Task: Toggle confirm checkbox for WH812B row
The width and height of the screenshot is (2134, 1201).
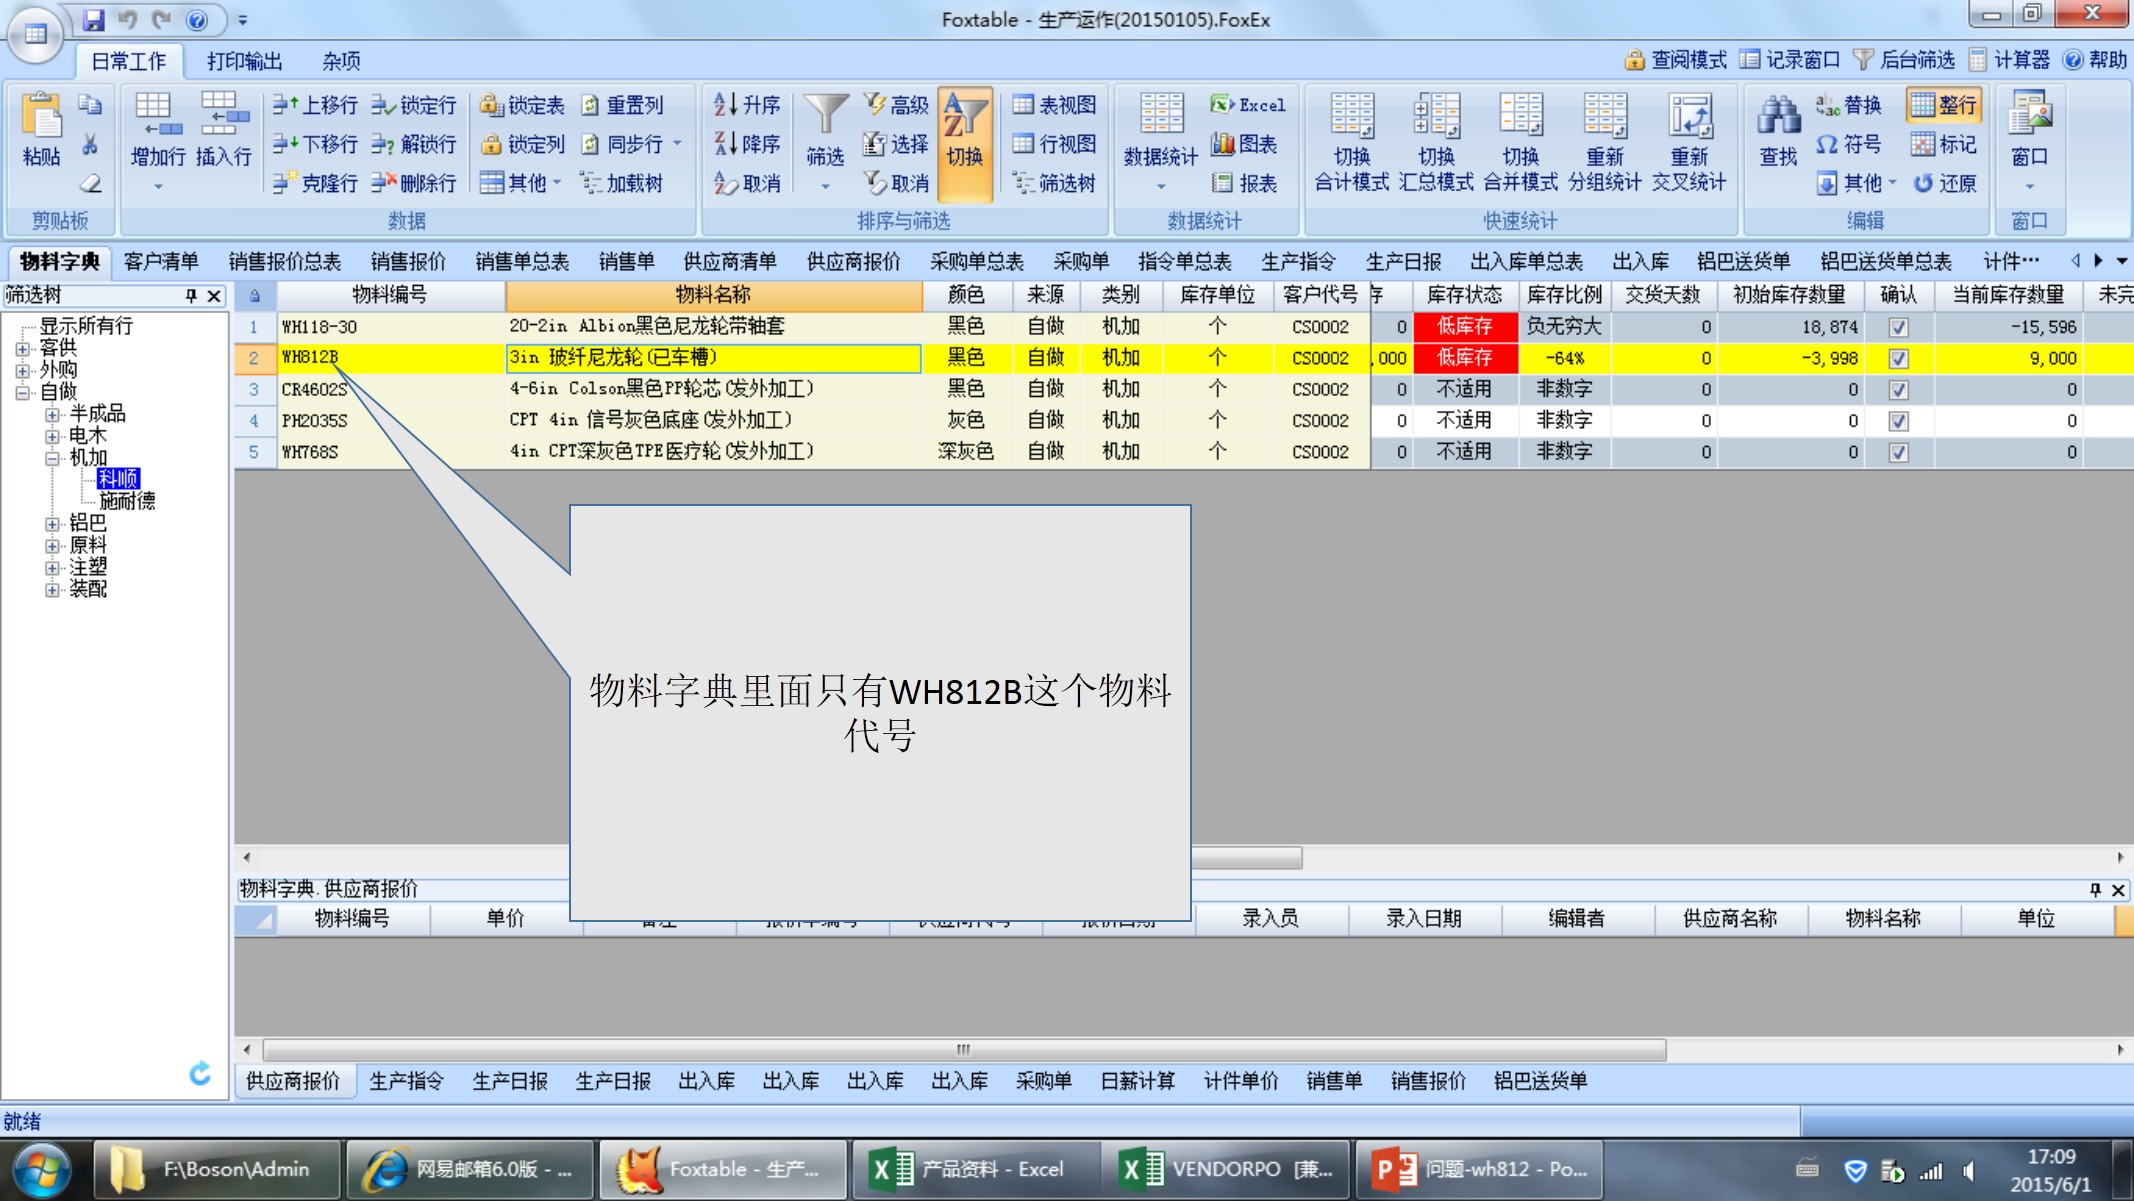Action: [x=1898, y=358]
